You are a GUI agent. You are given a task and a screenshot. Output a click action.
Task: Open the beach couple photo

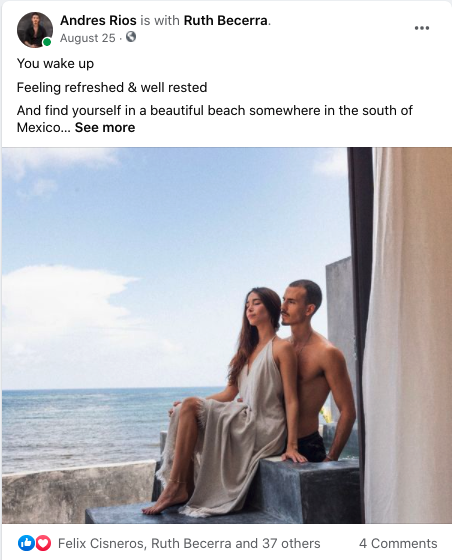tap(227, 335)
